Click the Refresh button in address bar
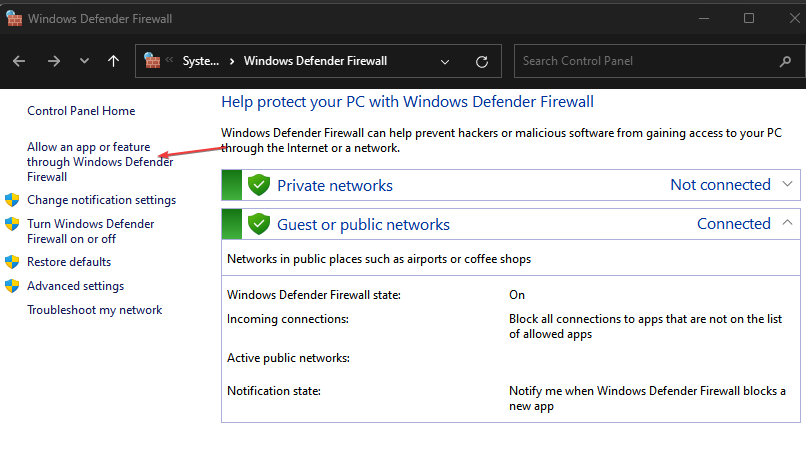This screenshot has width=806, height=474. [482, 61]
